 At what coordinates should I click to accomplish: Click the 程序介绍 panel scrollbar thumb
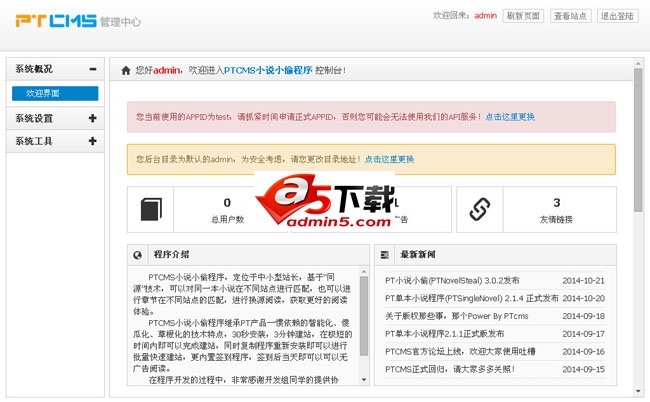[x=364, y=316]
